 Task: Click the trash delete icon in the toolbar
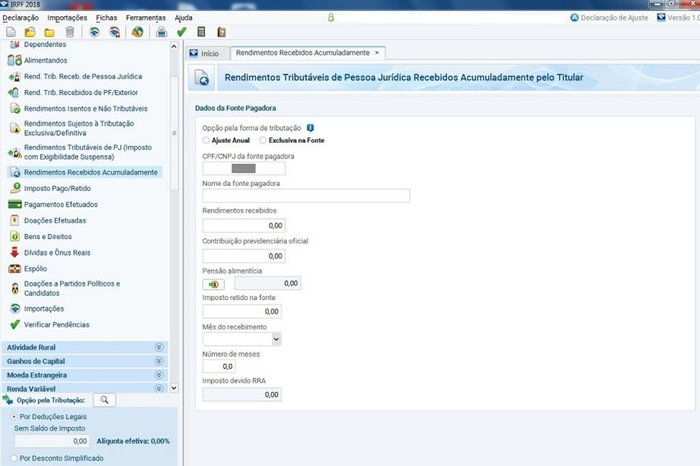[x=70, y=32]
